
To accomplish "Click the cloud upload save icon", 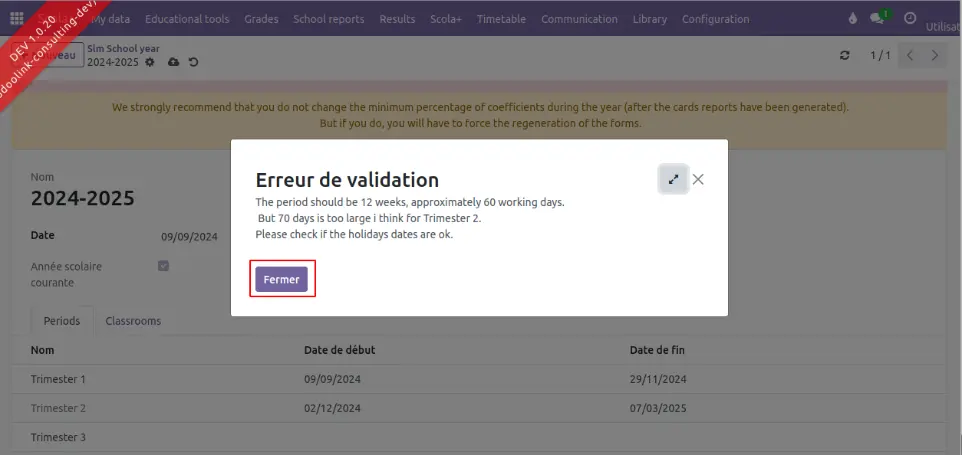I will tap(173, 62).
